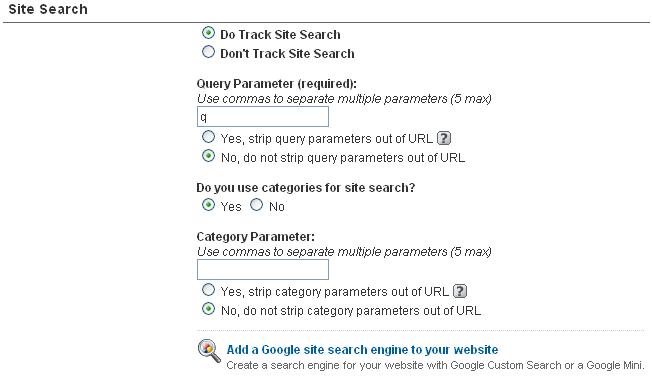Screen dimensions: 652x376
Task: Click the Category Parameter label
Action: [x=256, y=237]
